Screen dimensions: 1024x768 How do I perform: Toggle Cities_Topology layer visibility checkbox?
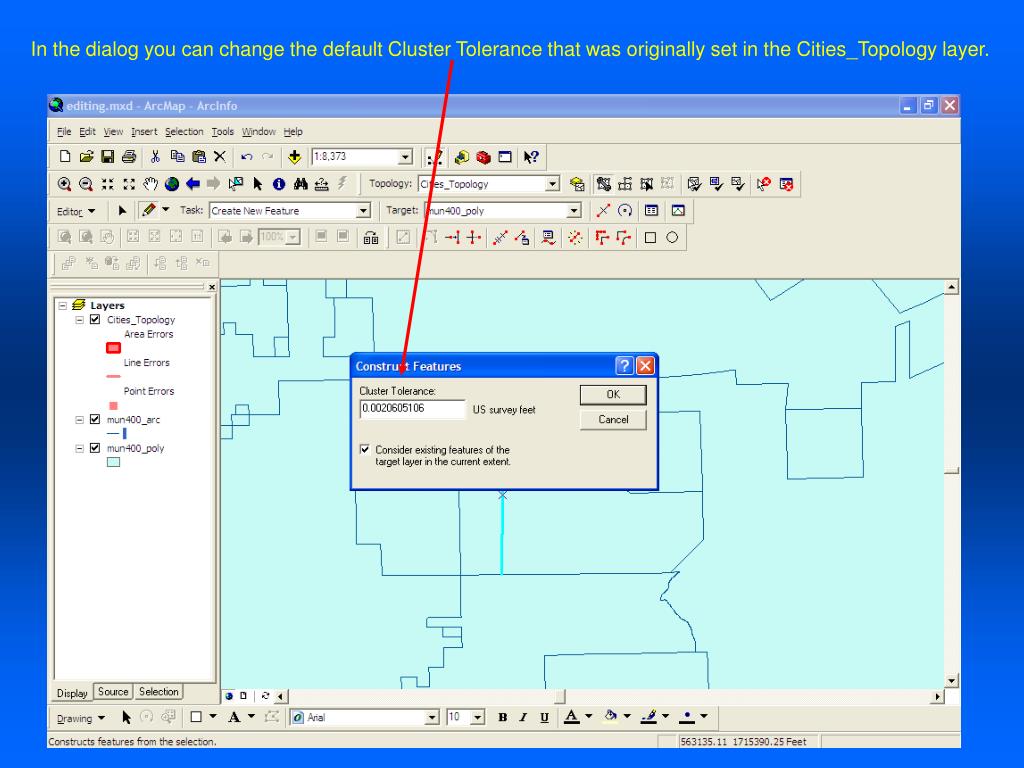95,319
